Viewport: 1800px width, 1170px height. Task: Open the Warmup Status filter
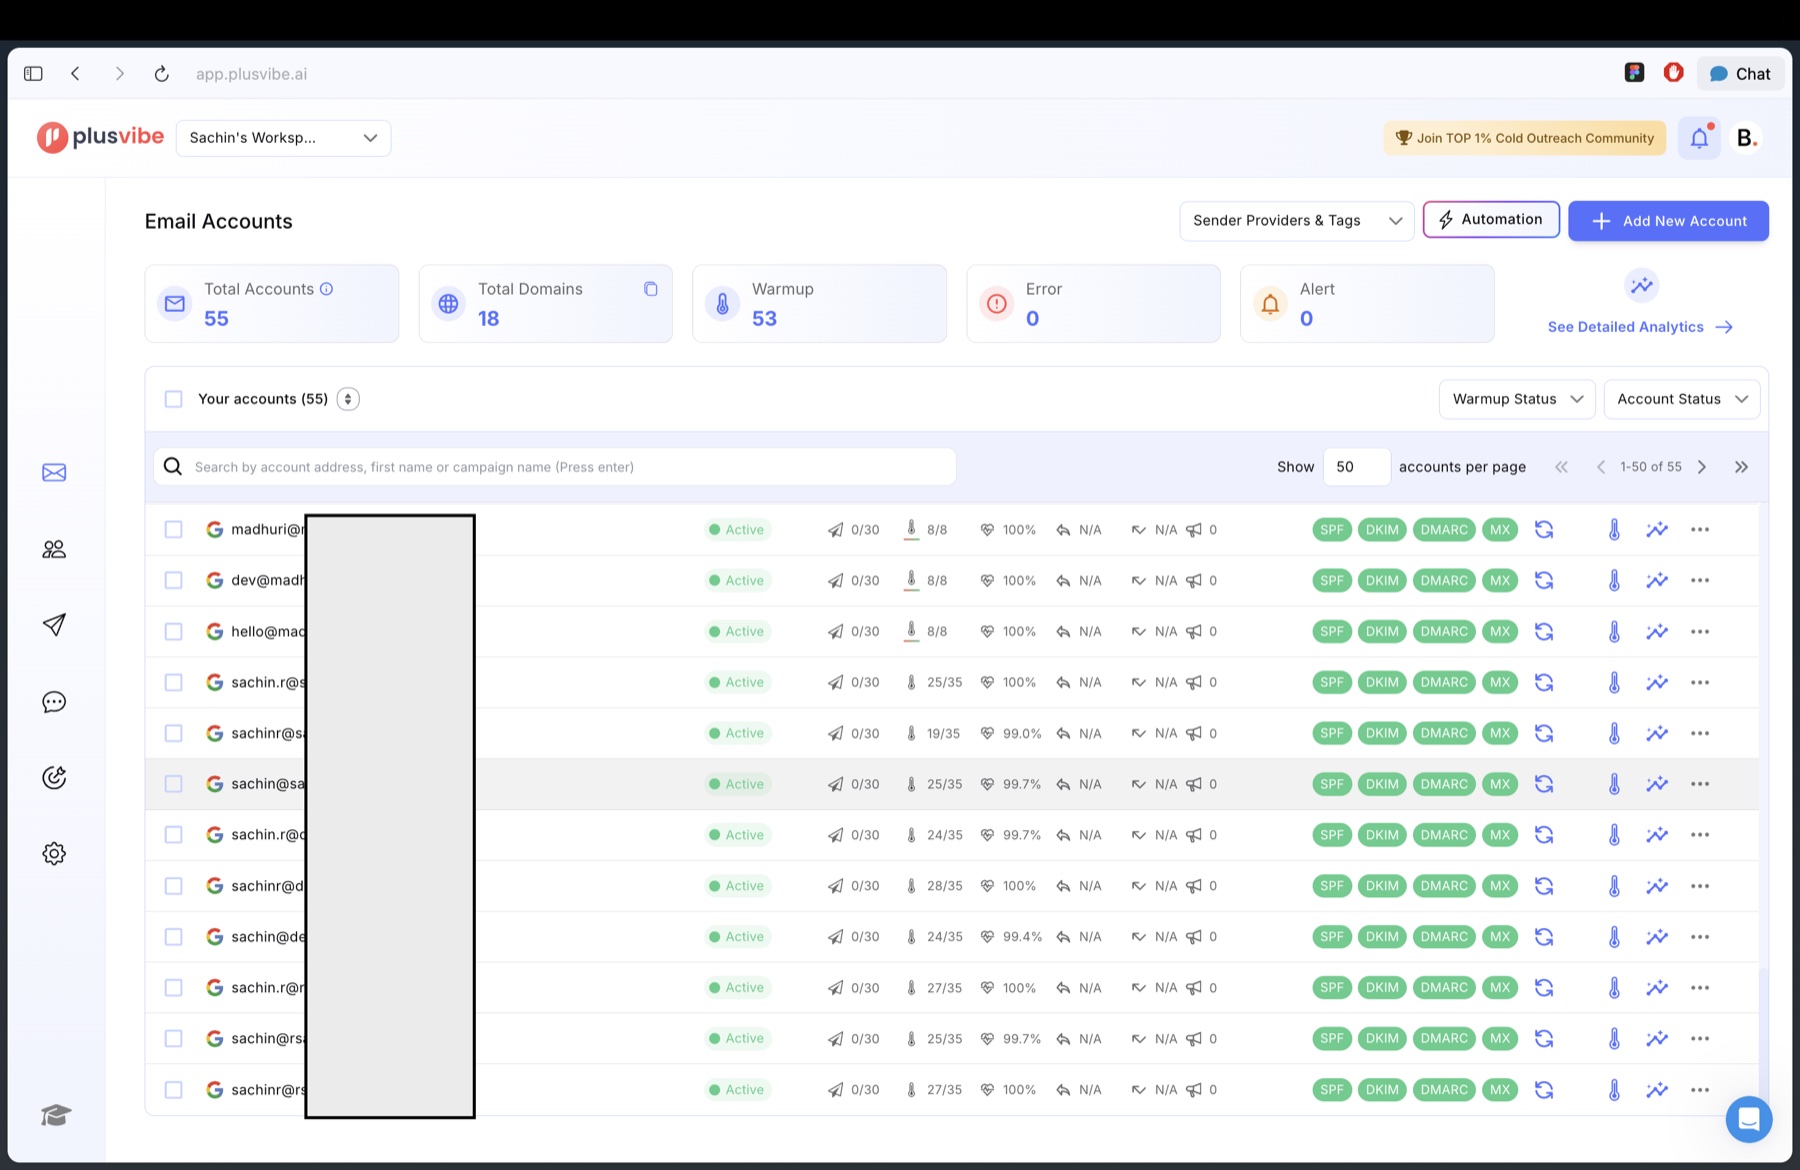click(x=1517, y=399)
